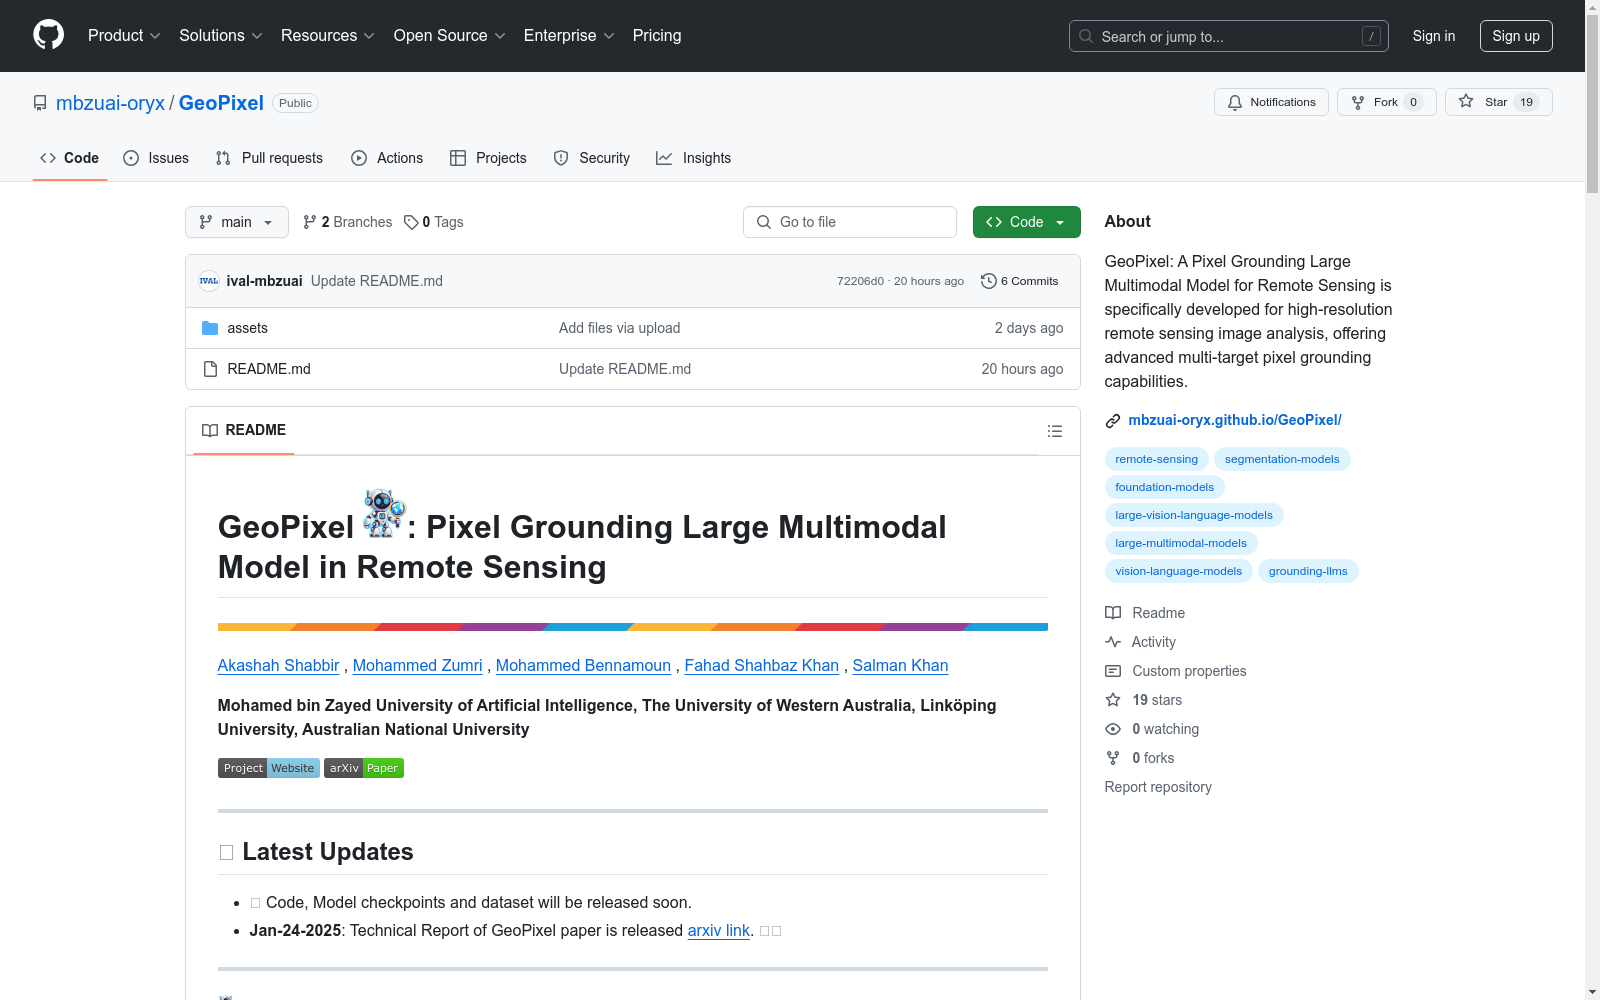This screenshot has height=1000, width=1600.
Task: Expand the Product menu
Action: 124,35
